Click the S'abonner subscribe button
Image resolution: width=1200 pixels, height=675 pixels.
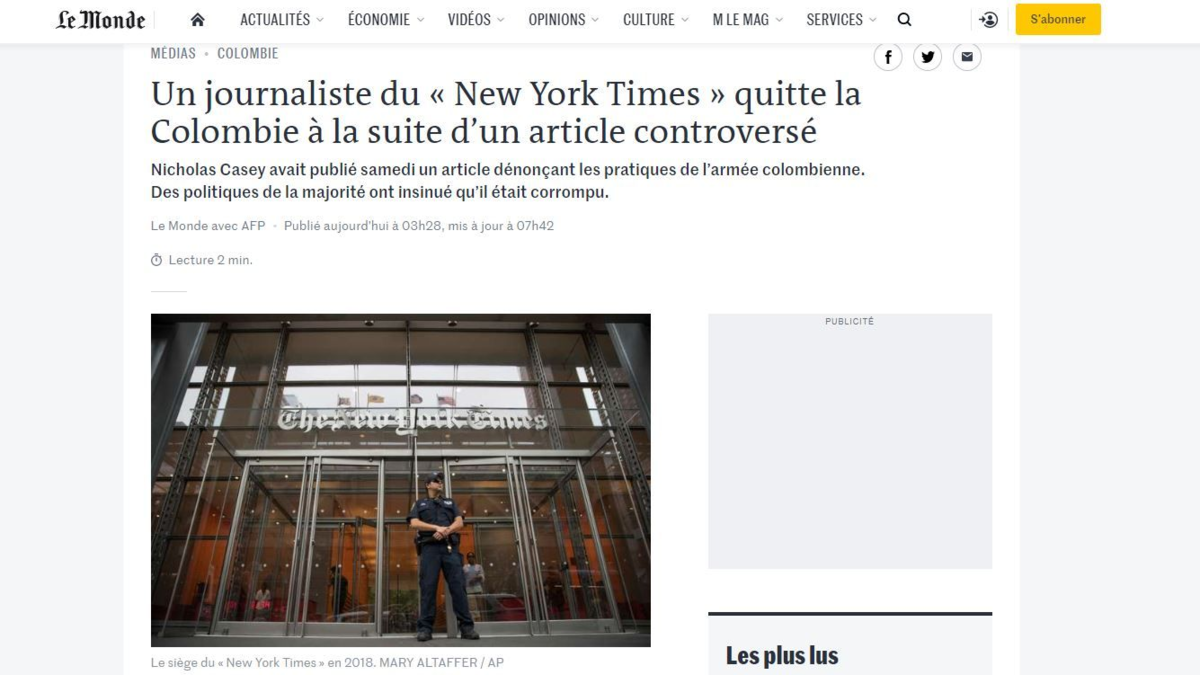(x=1058, y=19)
